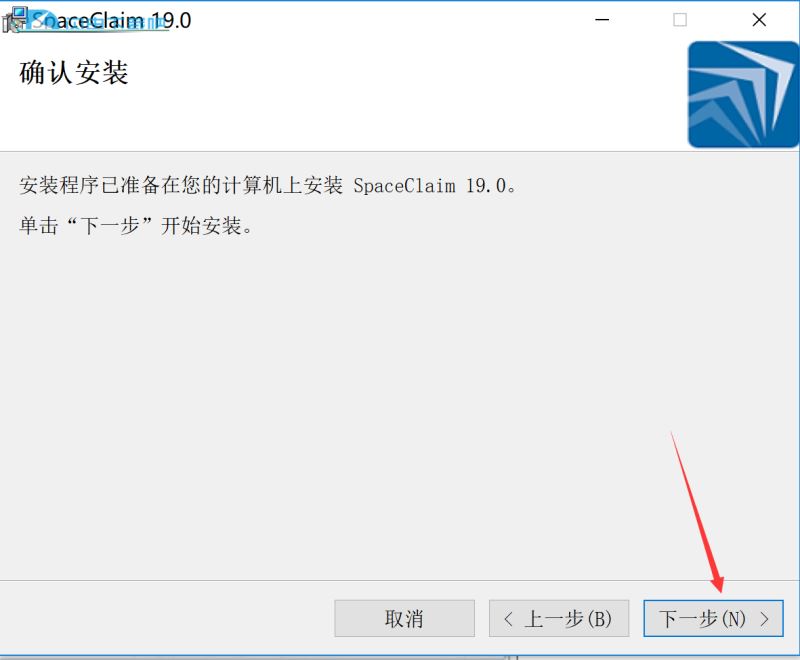This screenshot has height=660, width=800.
Task: Click the message beginning 安装程序已准备
Action: coord(268,185)
